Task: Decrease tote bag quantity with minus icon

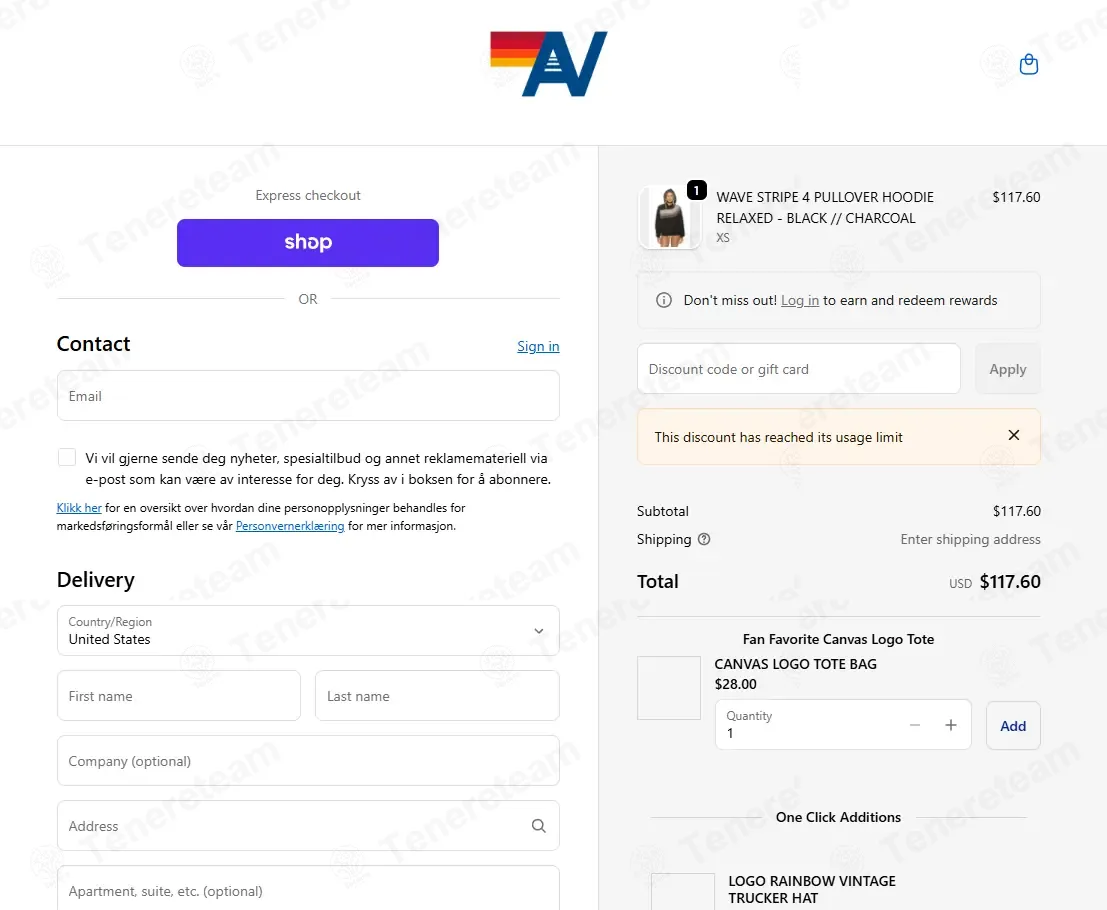Action: [x=914, y=725]
